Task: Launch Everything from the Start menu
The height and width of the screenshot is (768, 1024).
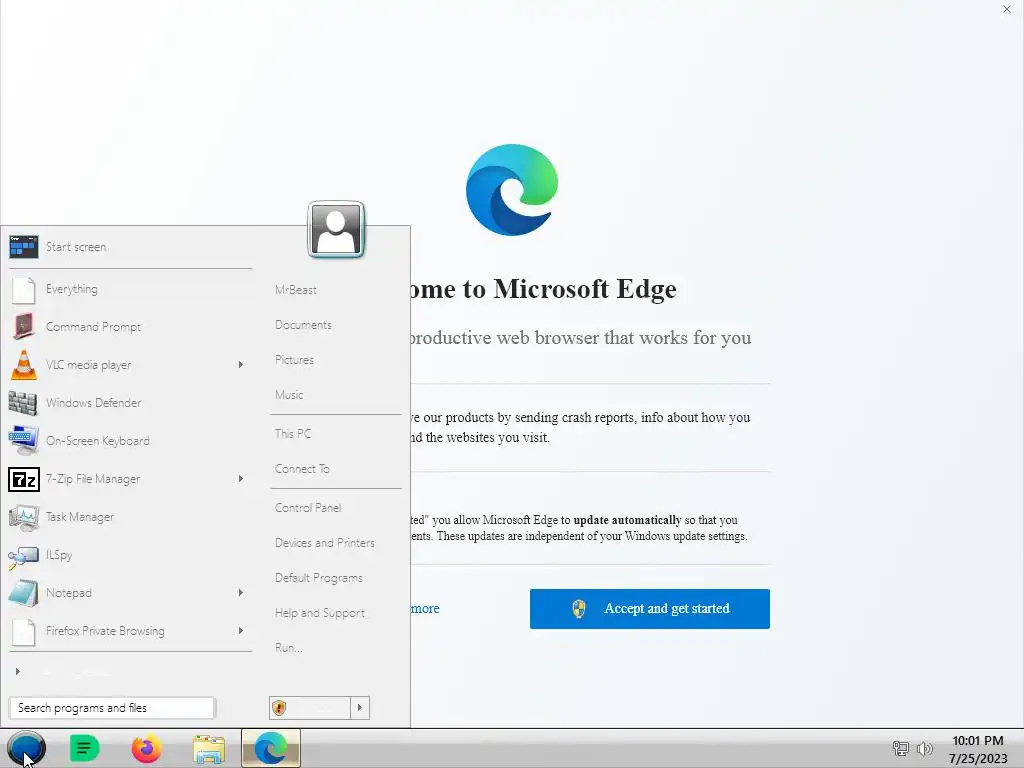Action: point(72,289)
